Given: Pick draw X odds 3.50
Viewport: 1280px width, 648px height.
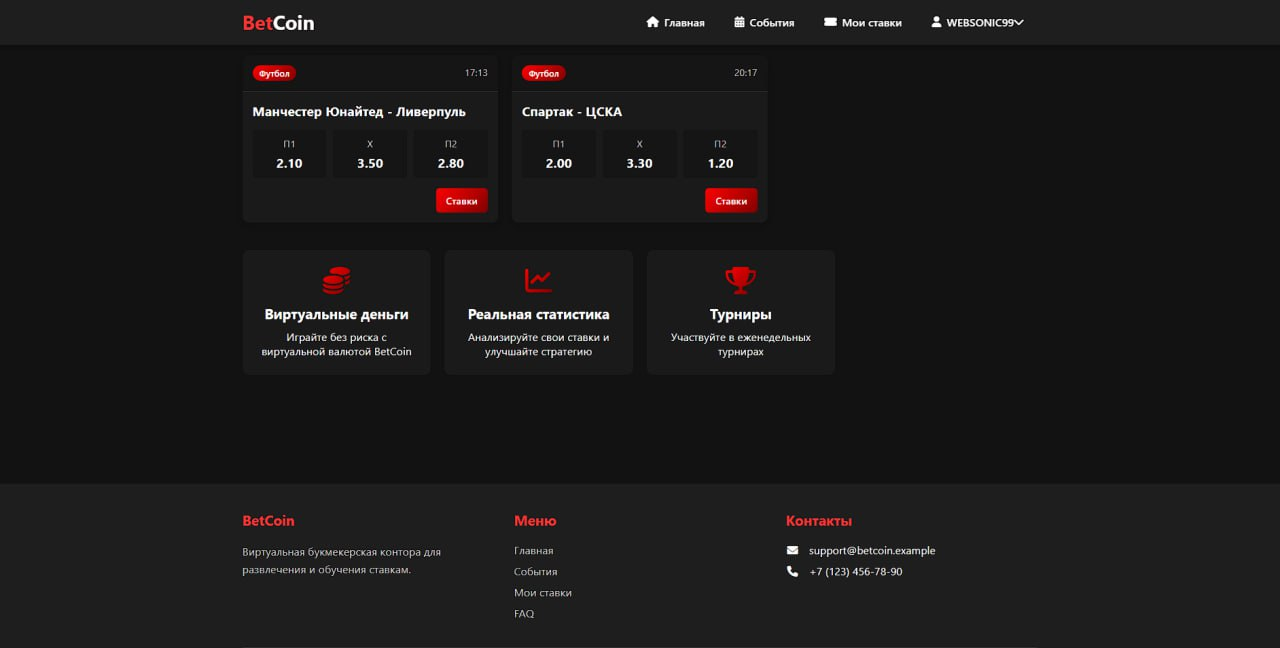Looking at the screenshot, I should (370, 154).
